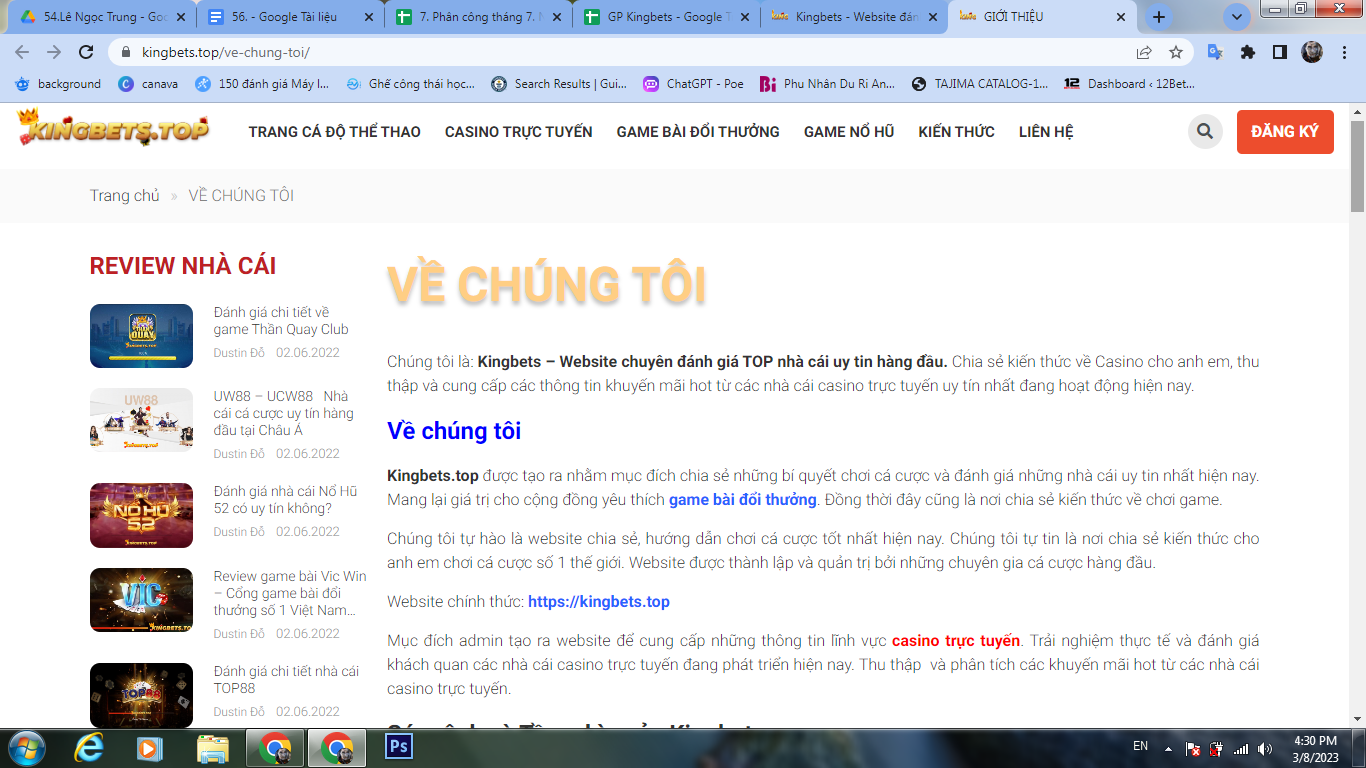This screenshot has width=1366, height=768.
Task: Open the 'background' bookmark
Action: tap(59, 84)
